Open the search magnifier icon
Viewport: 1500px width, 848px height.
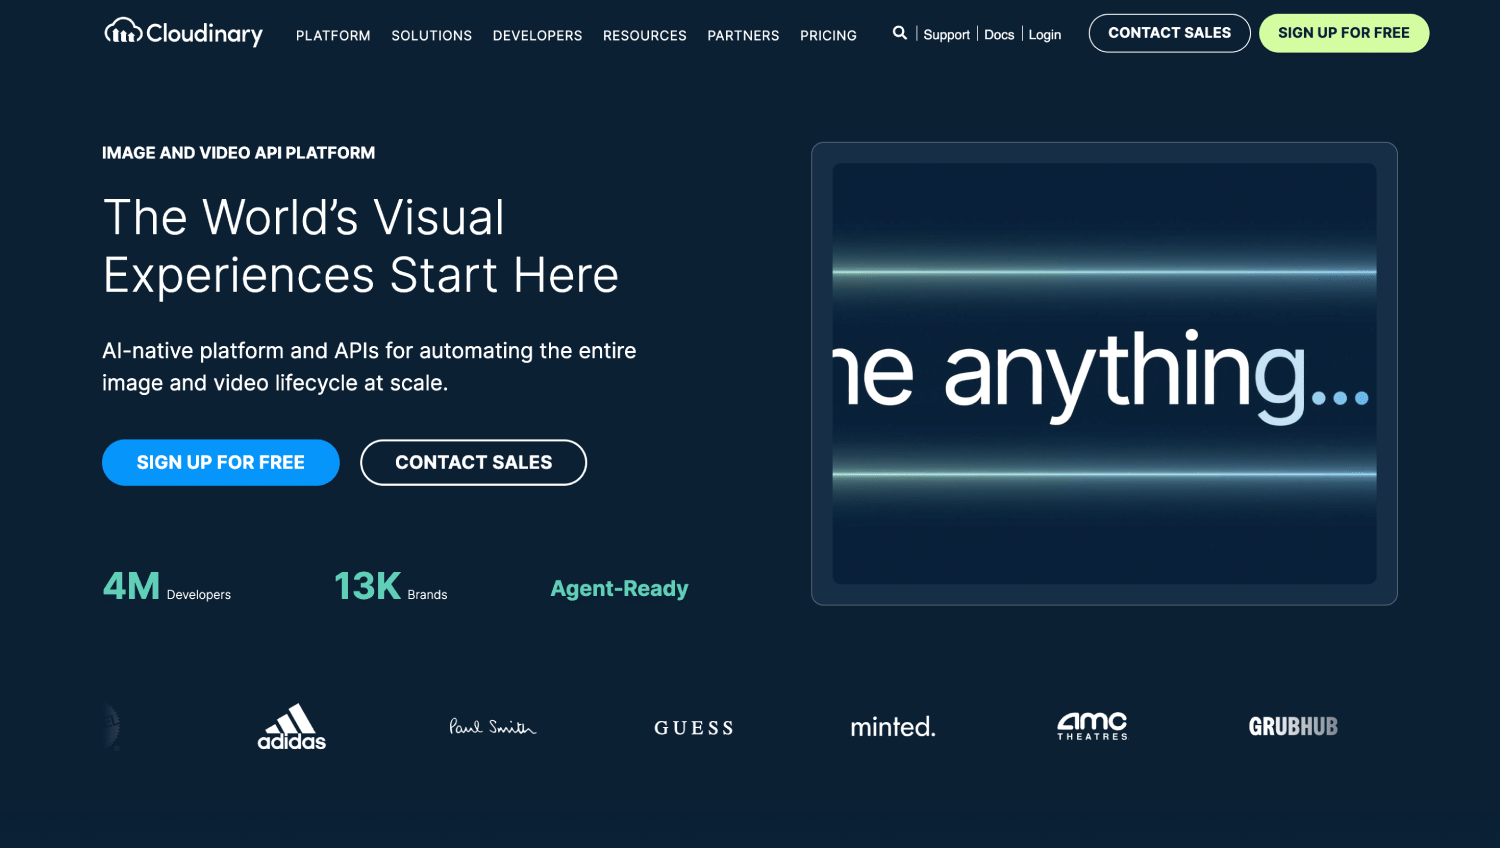click(x=900, y=33)
